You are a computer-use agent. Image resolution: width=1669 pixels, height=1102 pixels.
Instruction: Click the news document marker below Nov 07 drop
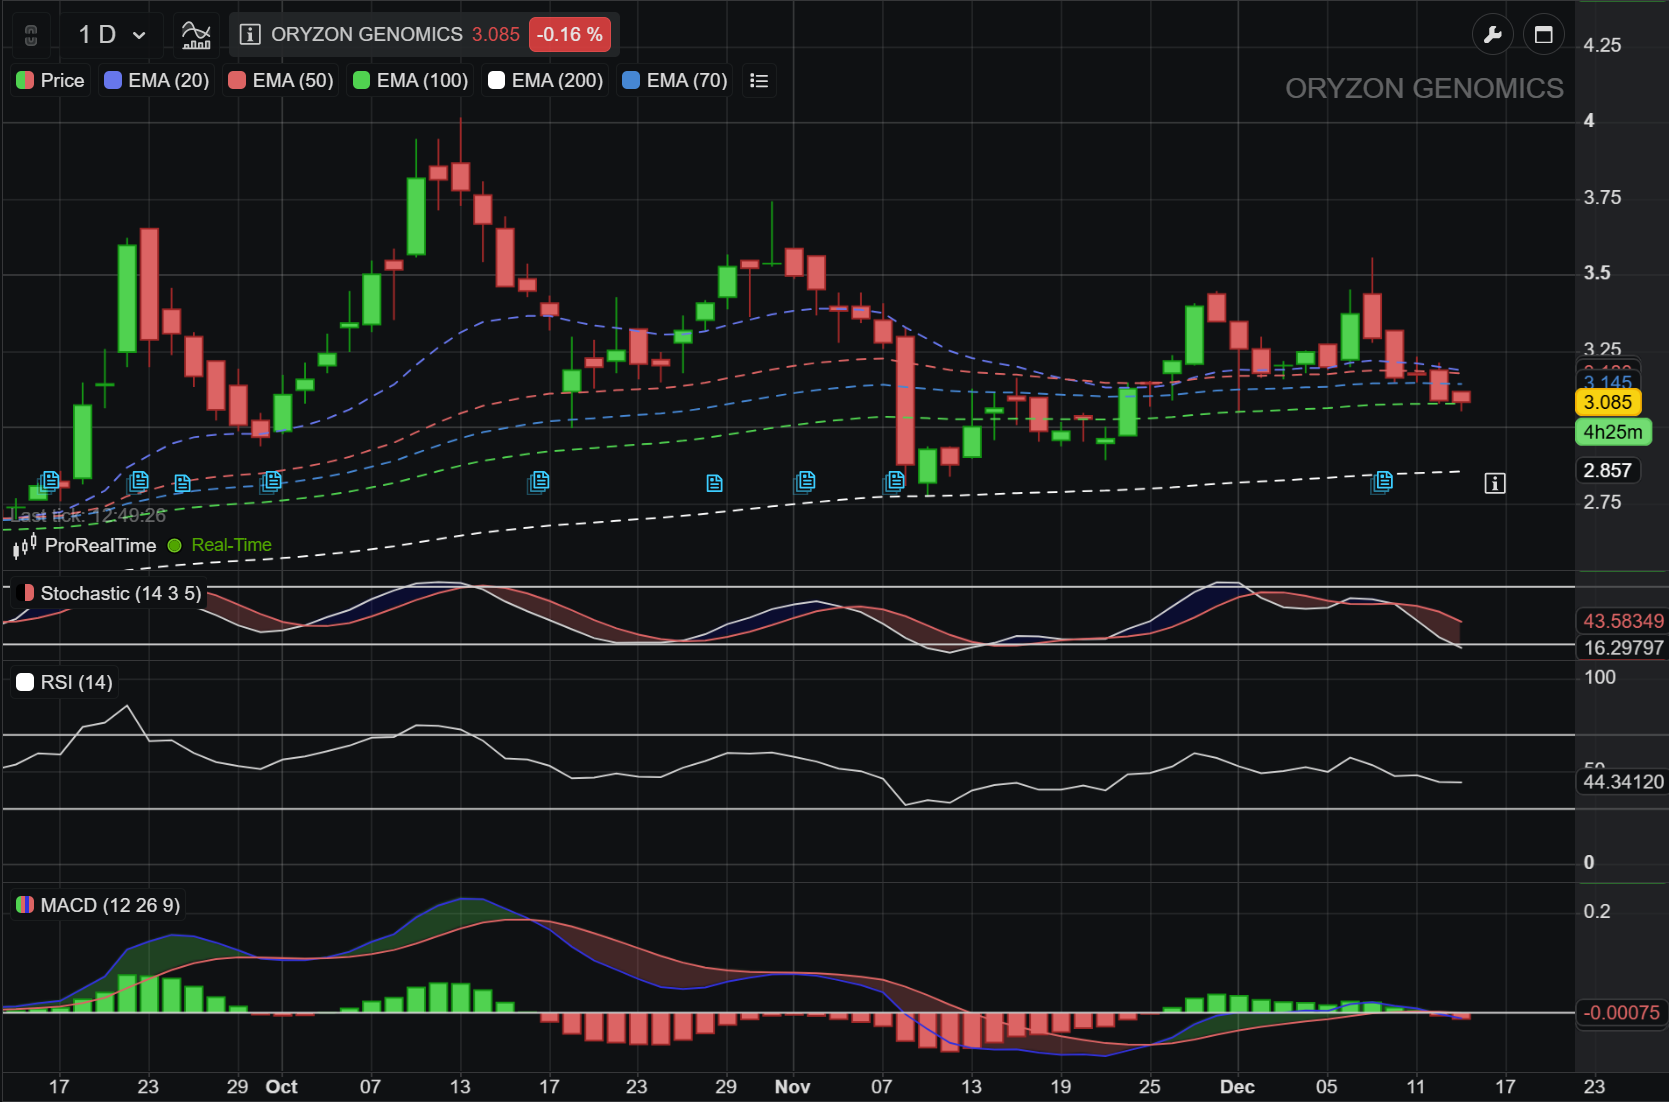coord(894,482)
